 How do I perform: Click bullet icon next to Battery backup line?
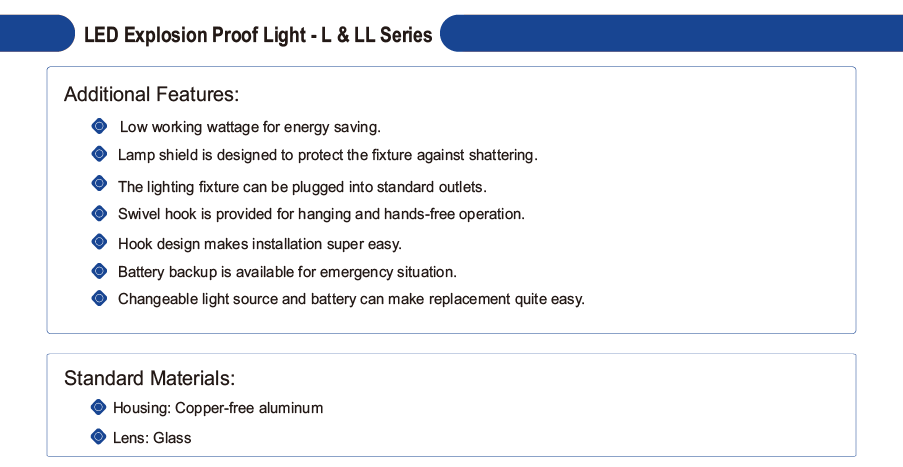point(99,270)
